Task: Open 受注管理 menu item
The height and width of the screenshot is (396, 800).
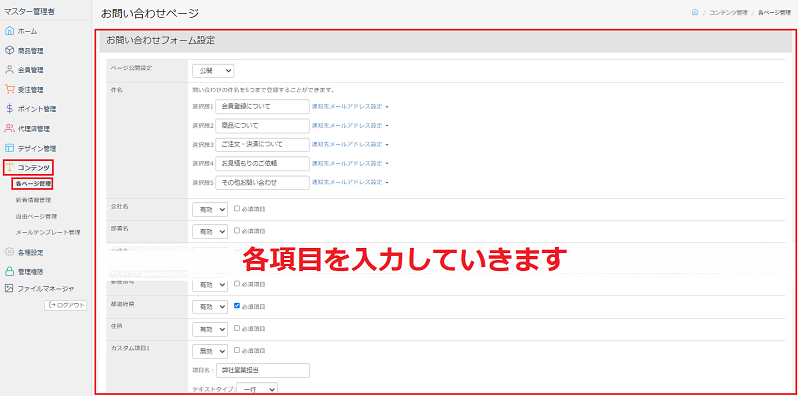Action: point(31,89)
